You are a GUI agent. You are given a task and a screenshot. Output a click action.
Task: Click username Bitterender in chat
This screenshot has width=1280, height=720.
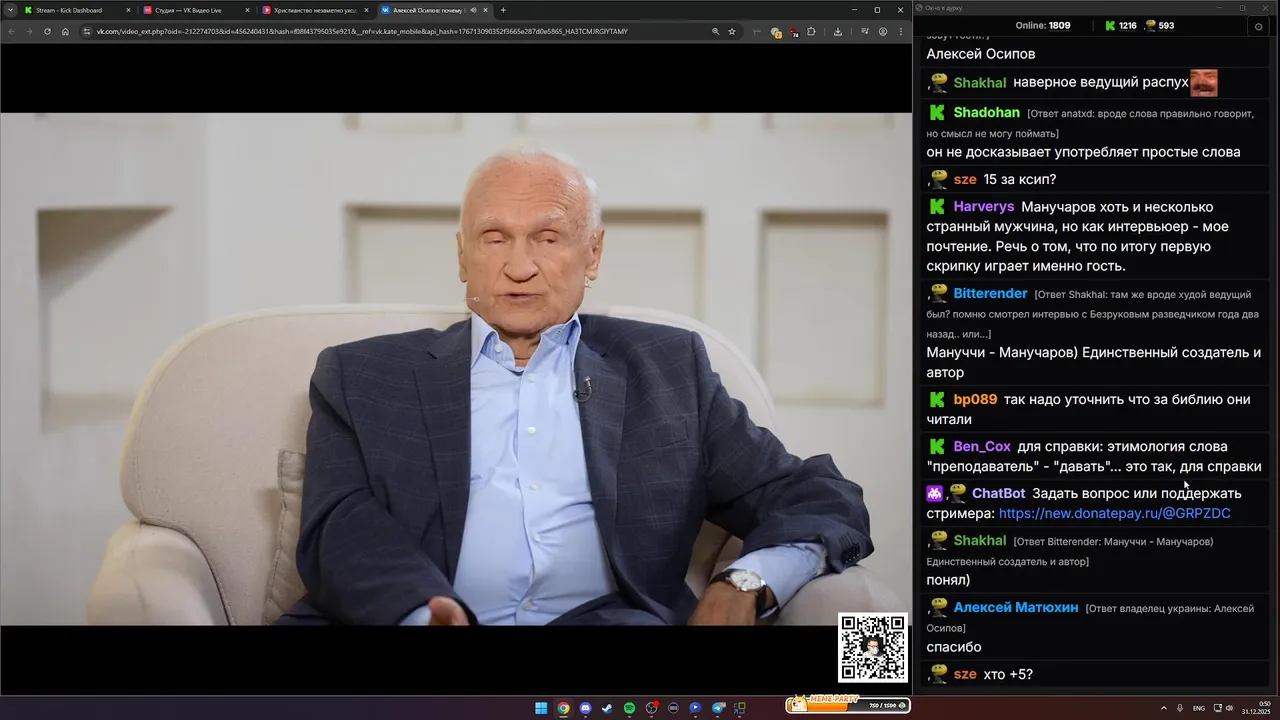click(x=990, y=293)
